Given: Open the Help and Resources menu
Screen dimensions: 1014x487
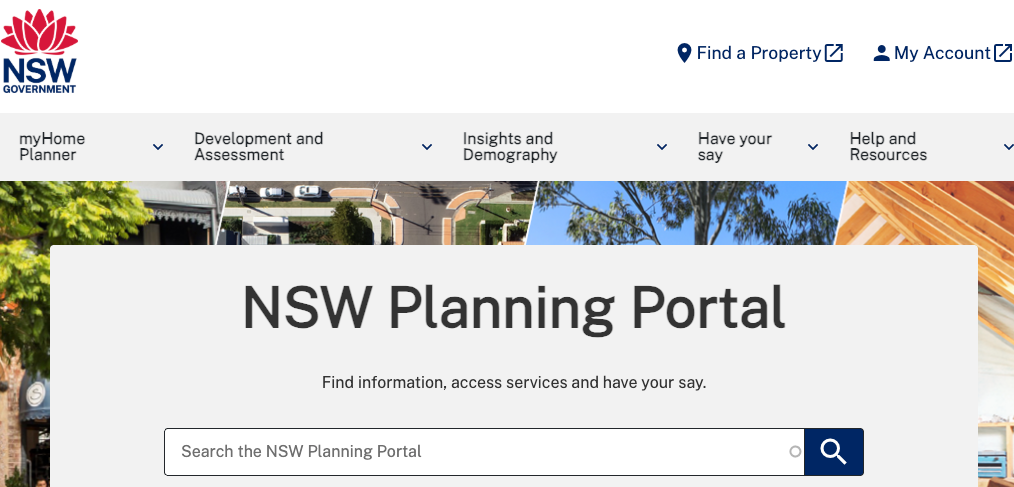Looking at the screenshot, I should click(887, 147).
